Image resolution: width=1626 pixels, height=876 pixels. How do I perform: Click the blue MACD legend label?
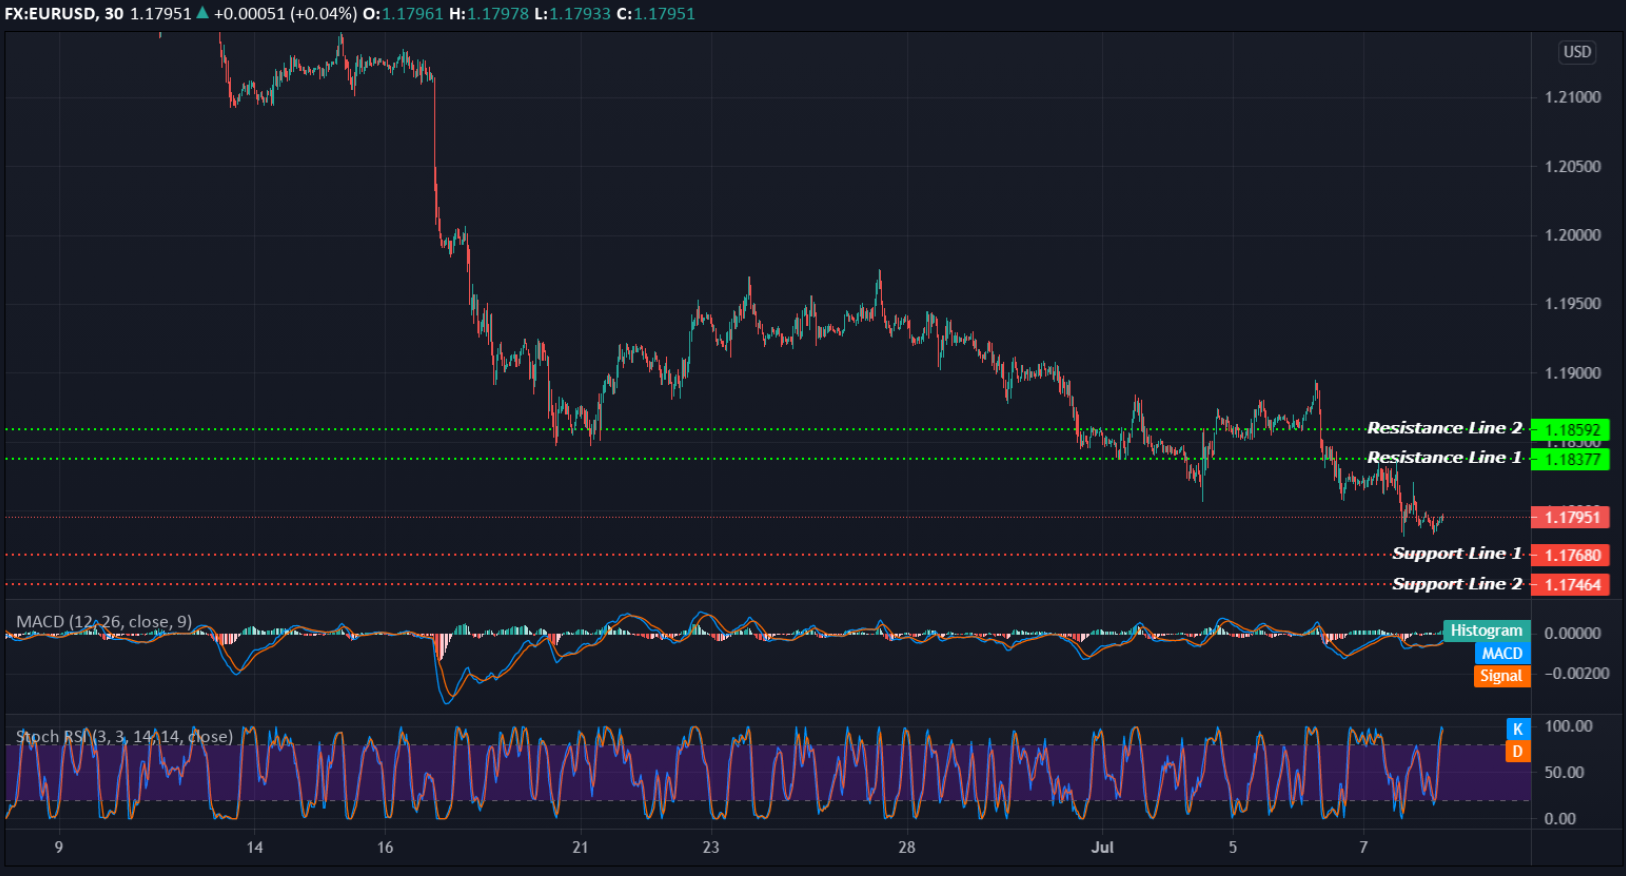pyautogui.click(x=1502, y=654)
